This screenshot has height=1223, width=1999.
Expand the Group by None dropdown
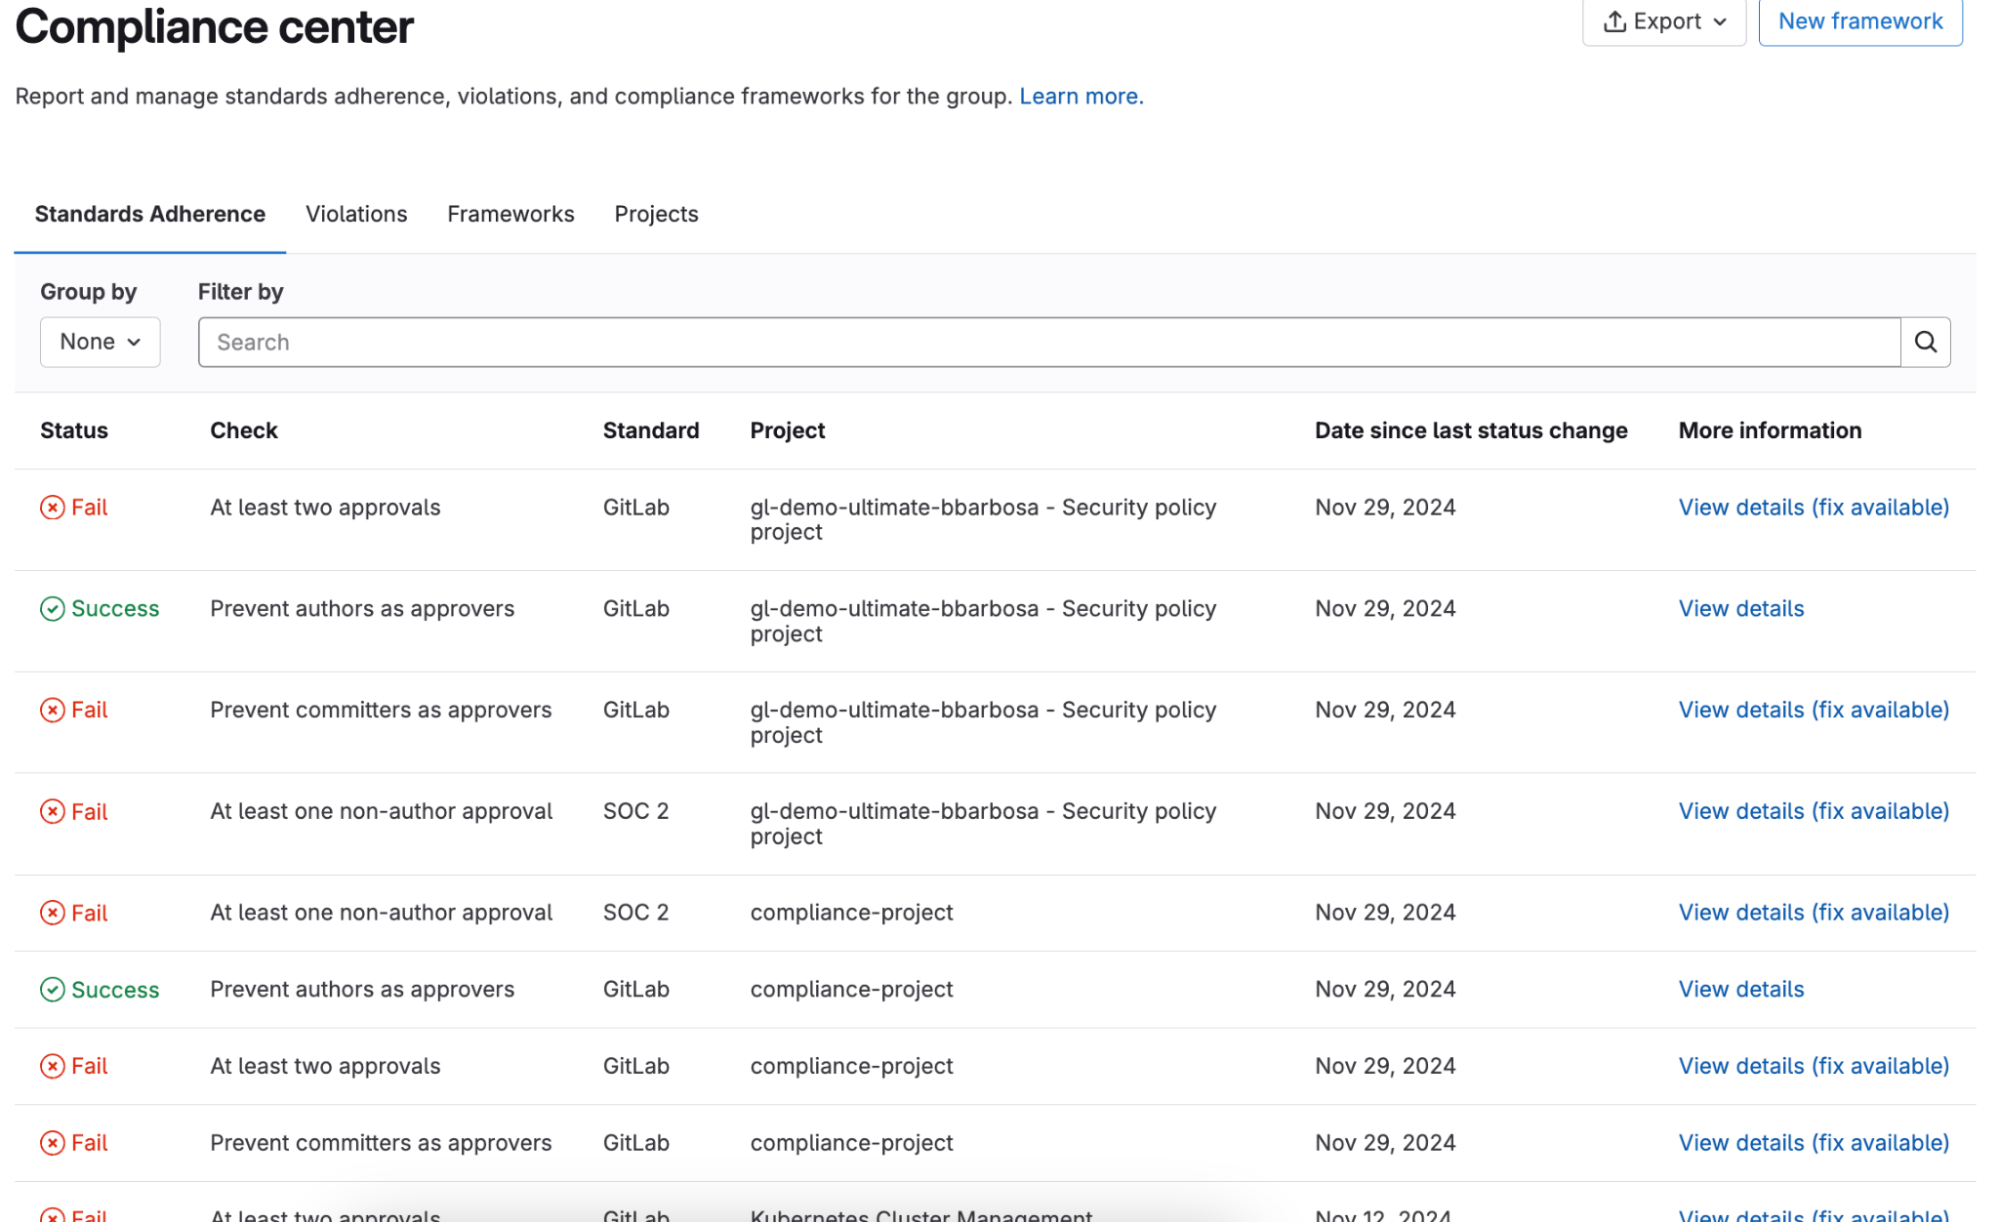click(x=100, y=342)
